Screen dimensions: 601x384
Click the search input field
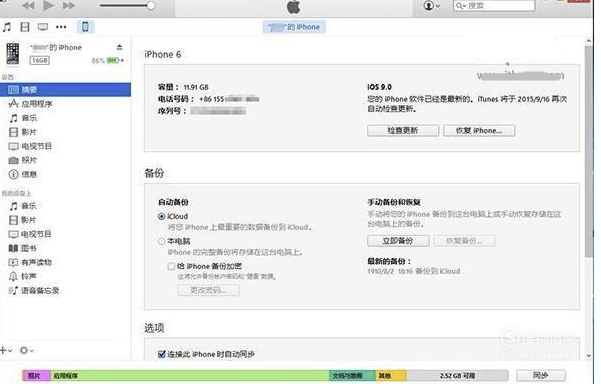(494, 6)
